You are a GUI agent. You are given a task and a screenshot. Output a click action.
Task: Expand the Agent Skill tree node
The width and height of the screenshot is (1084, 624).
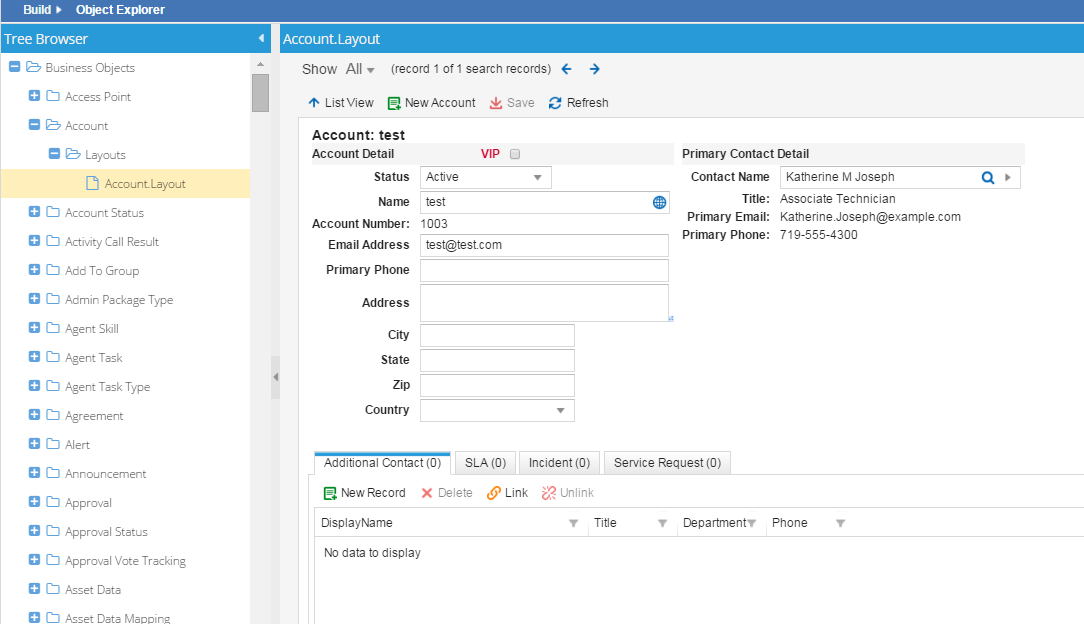click(x=35, y=328)
